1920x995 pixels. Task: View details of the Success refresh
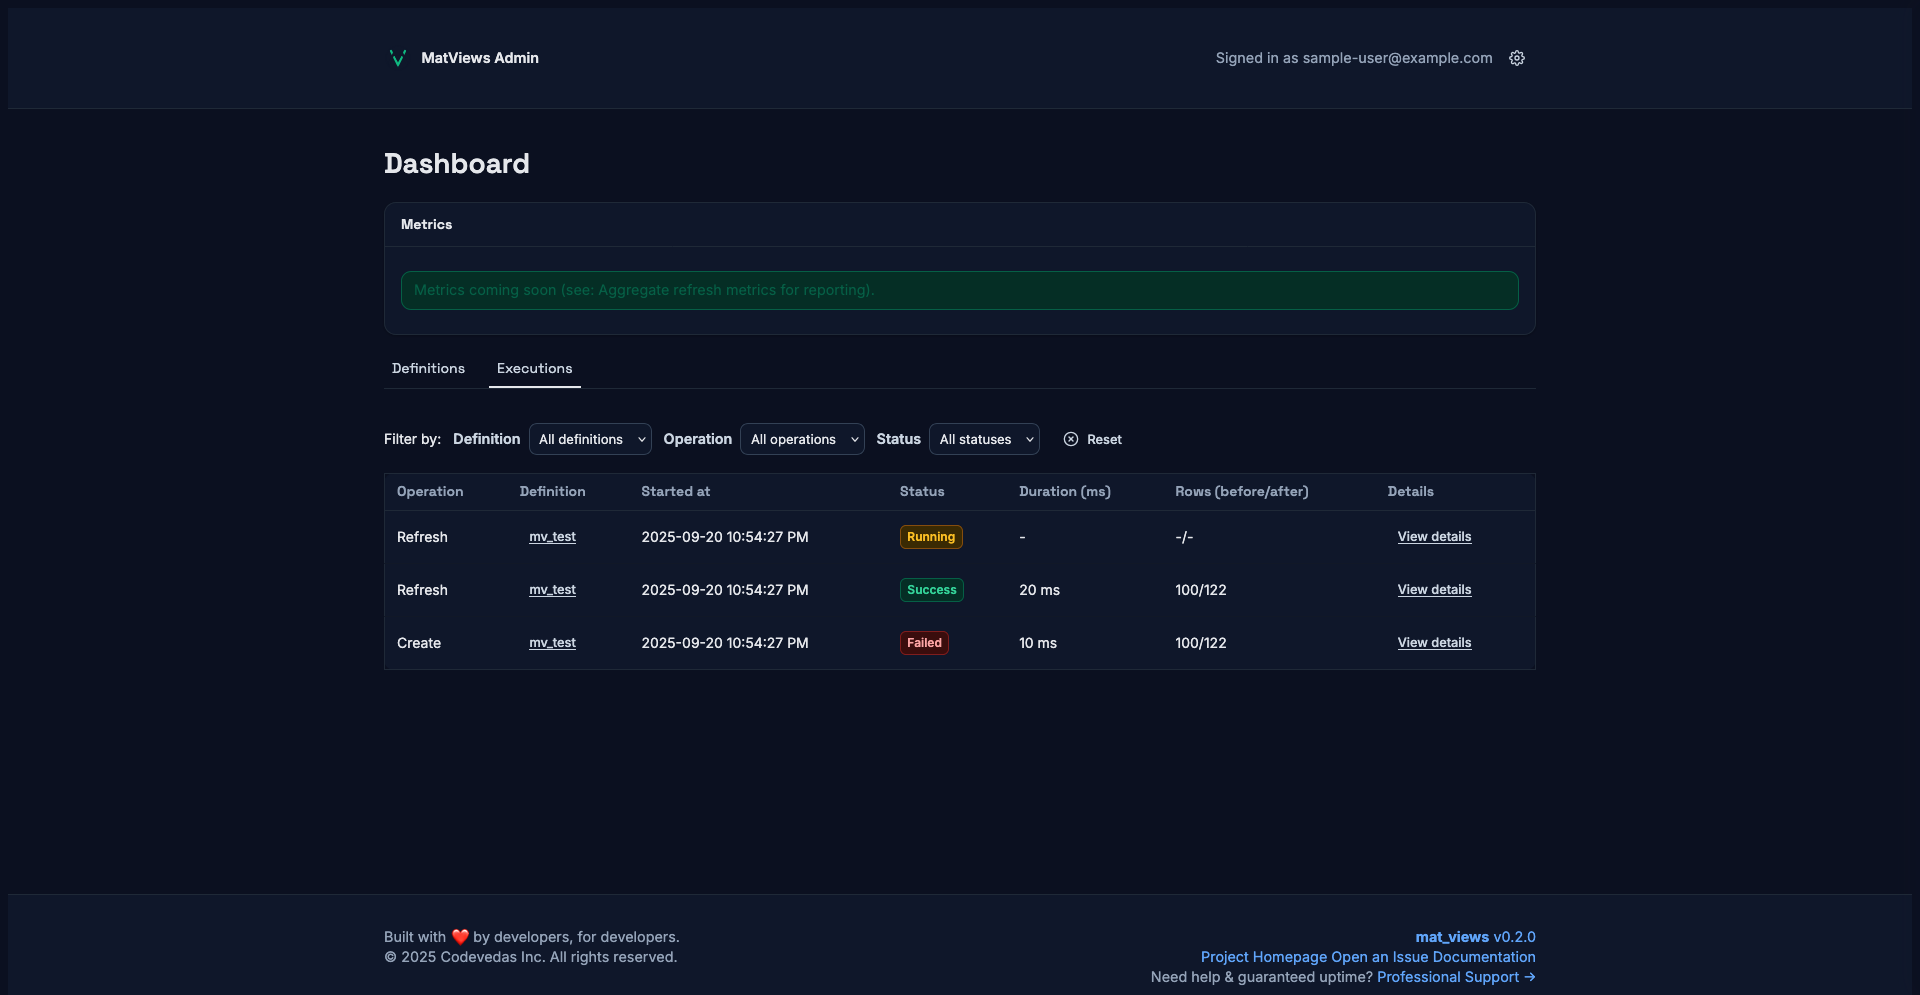tap(1434, 590)
